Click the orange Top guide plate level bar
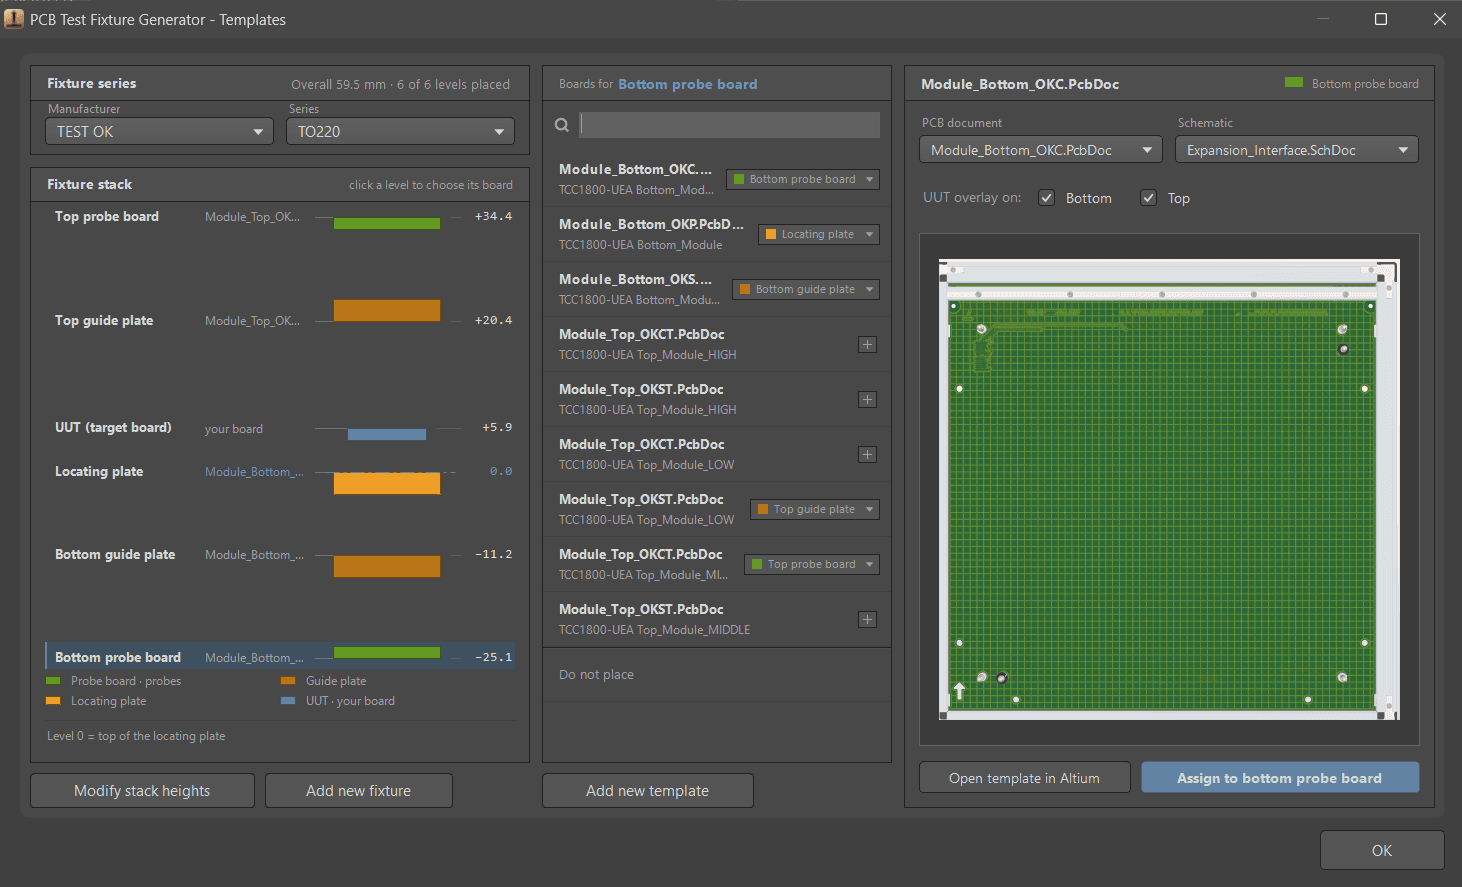1462x887 pixels. [x=386, y=310]
